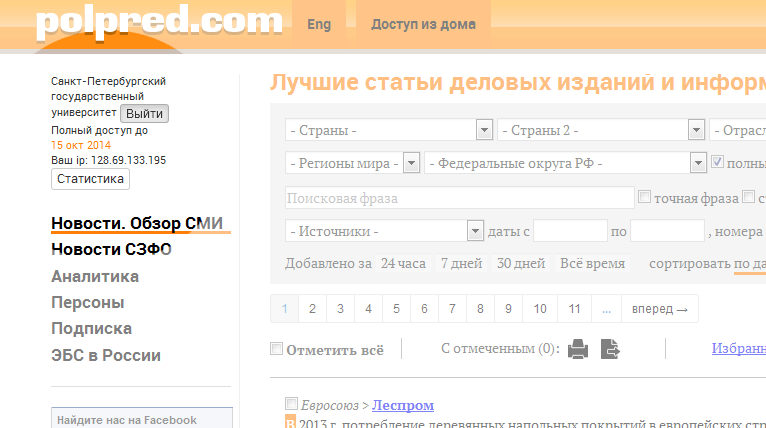Viewport: 766px width, 428px height.
Task: Go to page 5 of results
Action: pos(397,309)
